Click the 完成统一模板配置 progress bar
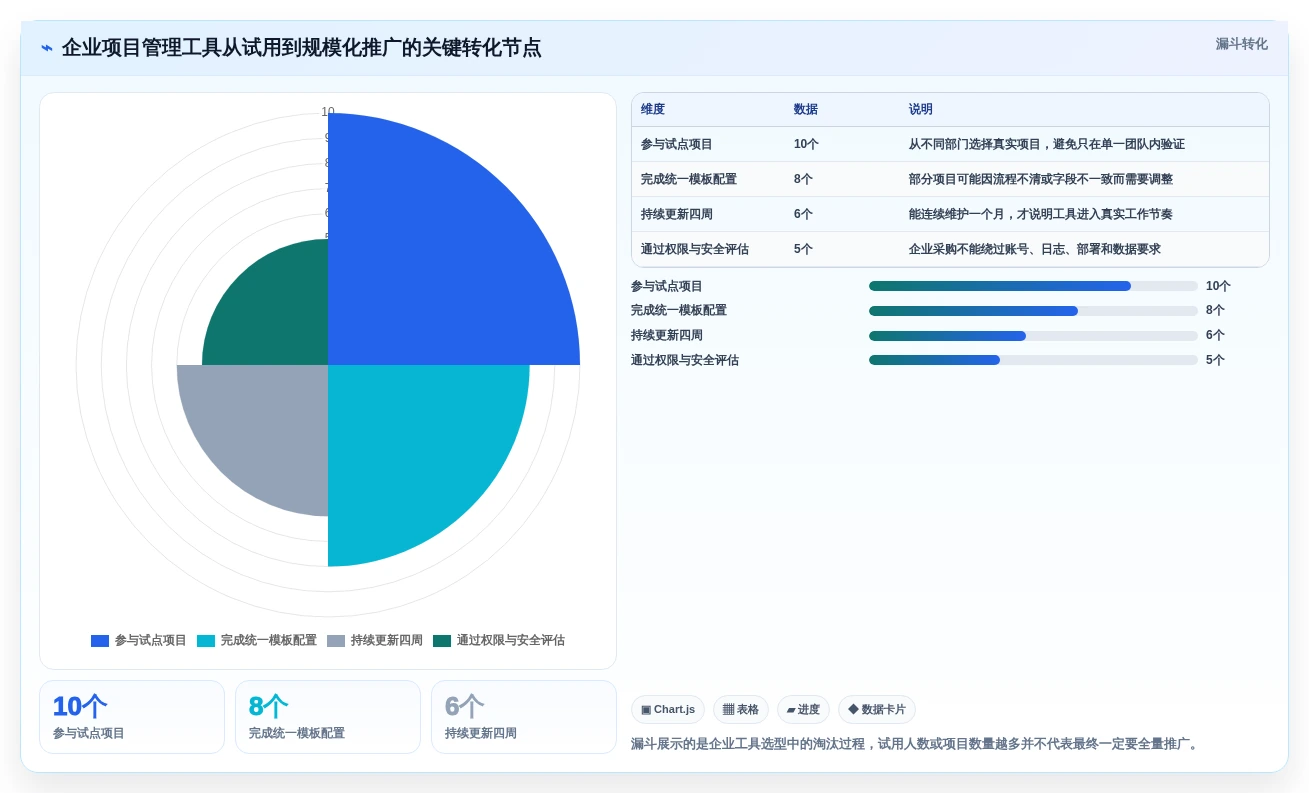This screenshot has height=793, width=1309. click(x=1033, y=311)
